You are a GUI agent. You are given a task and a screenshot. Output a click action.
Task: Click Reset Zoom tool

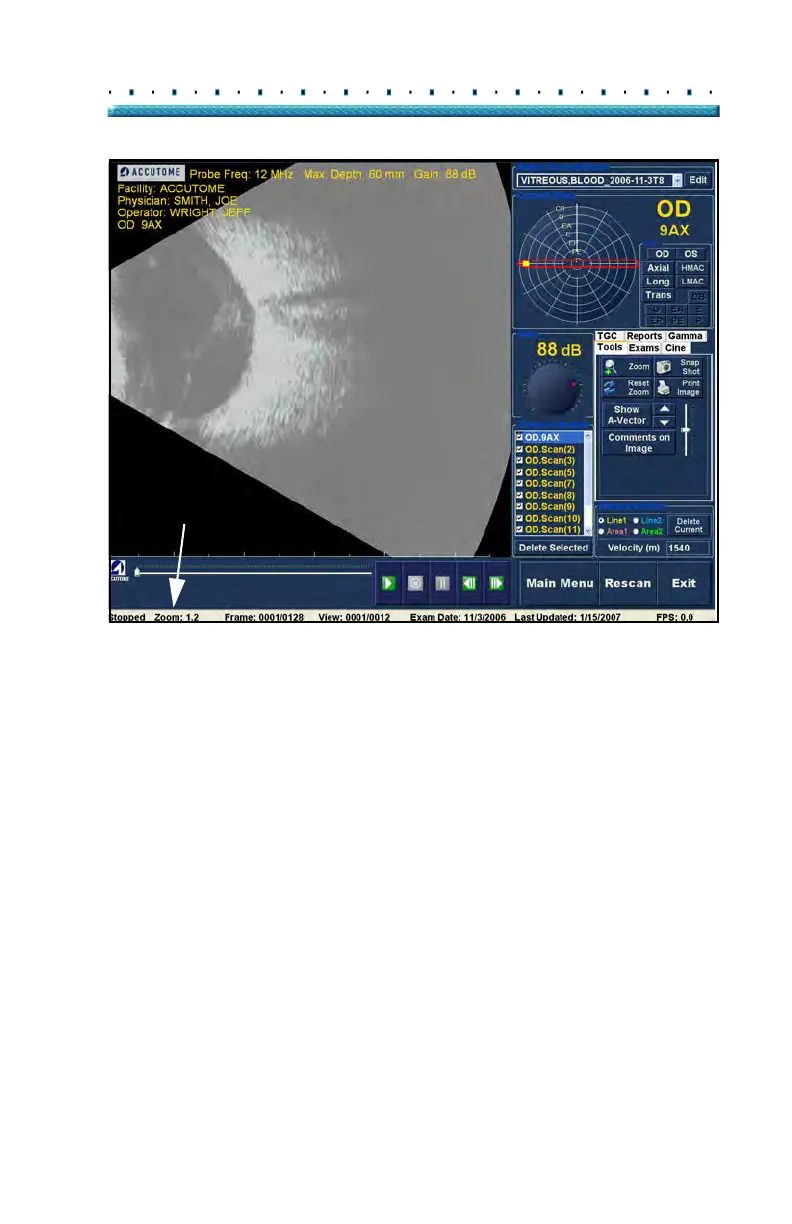pyautogui.click(x=626, y=388)
